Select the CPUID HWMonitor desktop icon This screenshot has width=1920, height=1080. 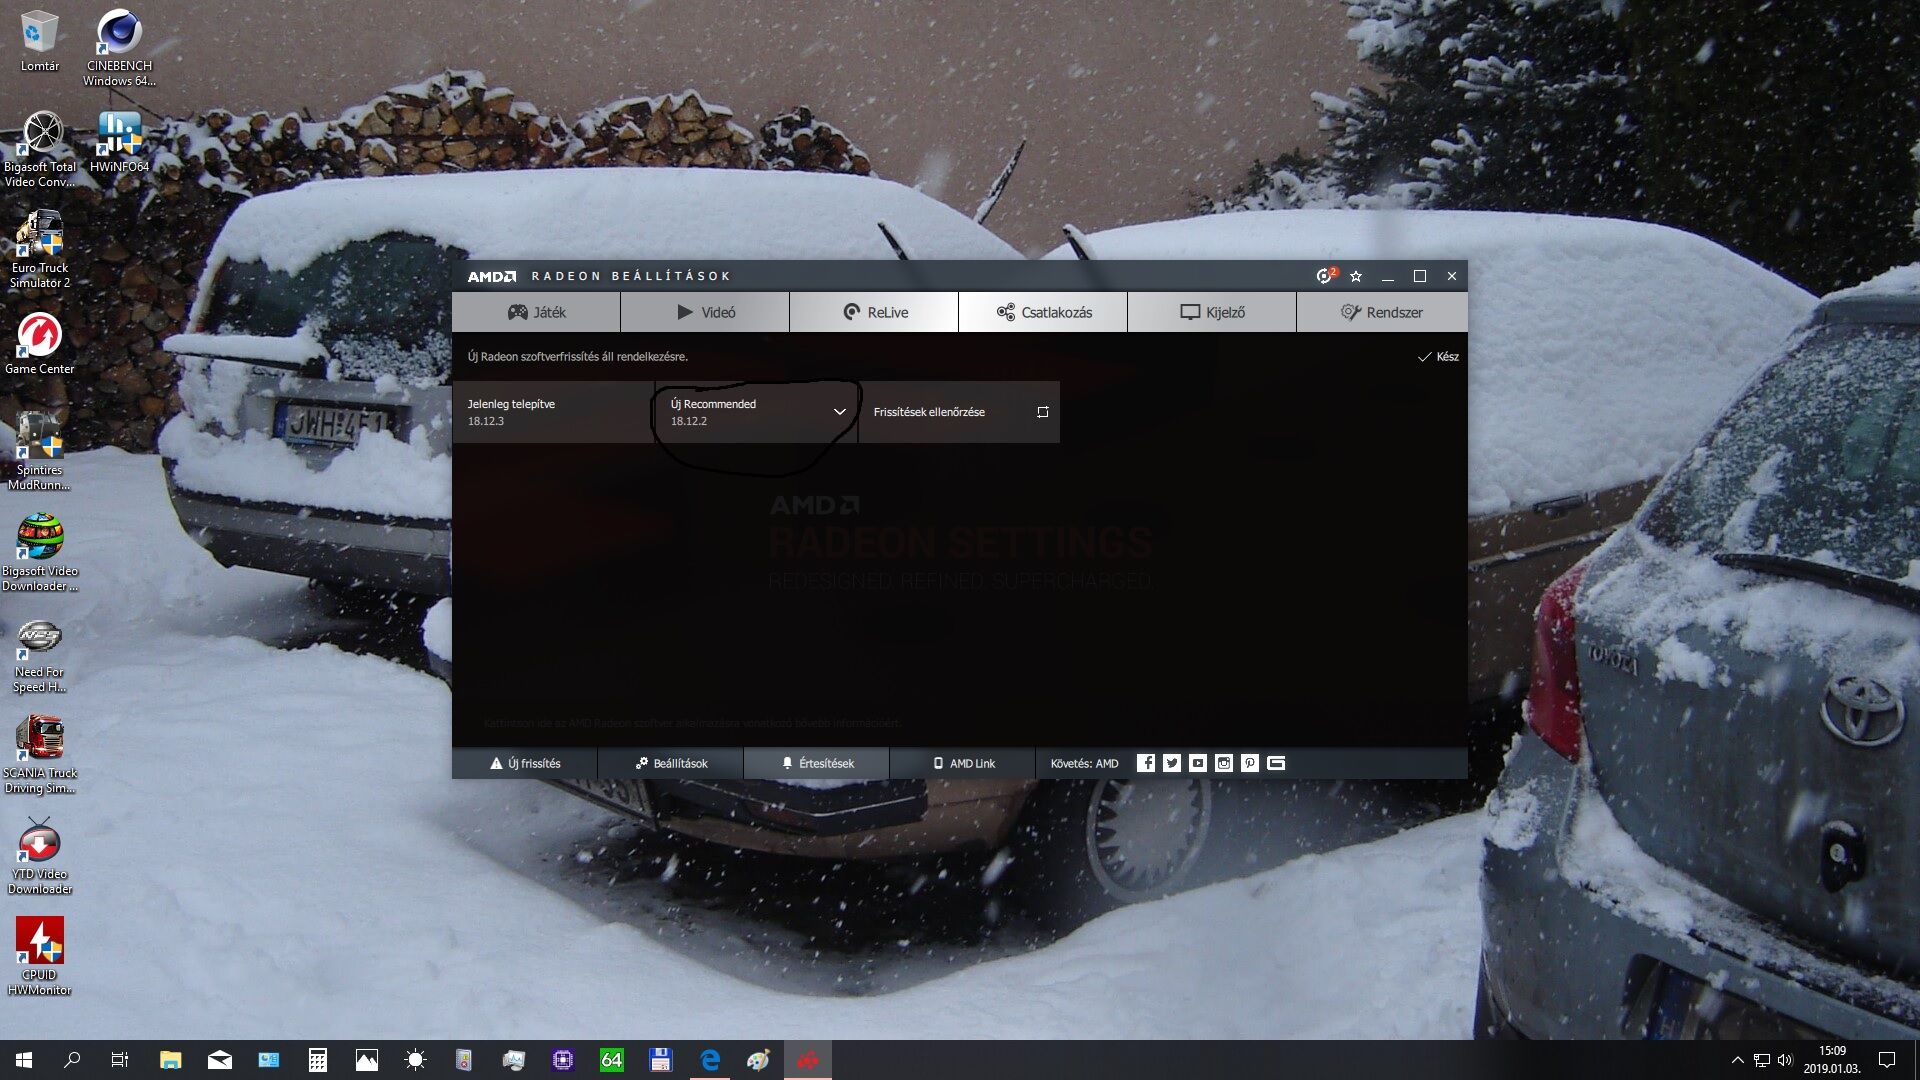pyautogui.click(x=40, y=957)
